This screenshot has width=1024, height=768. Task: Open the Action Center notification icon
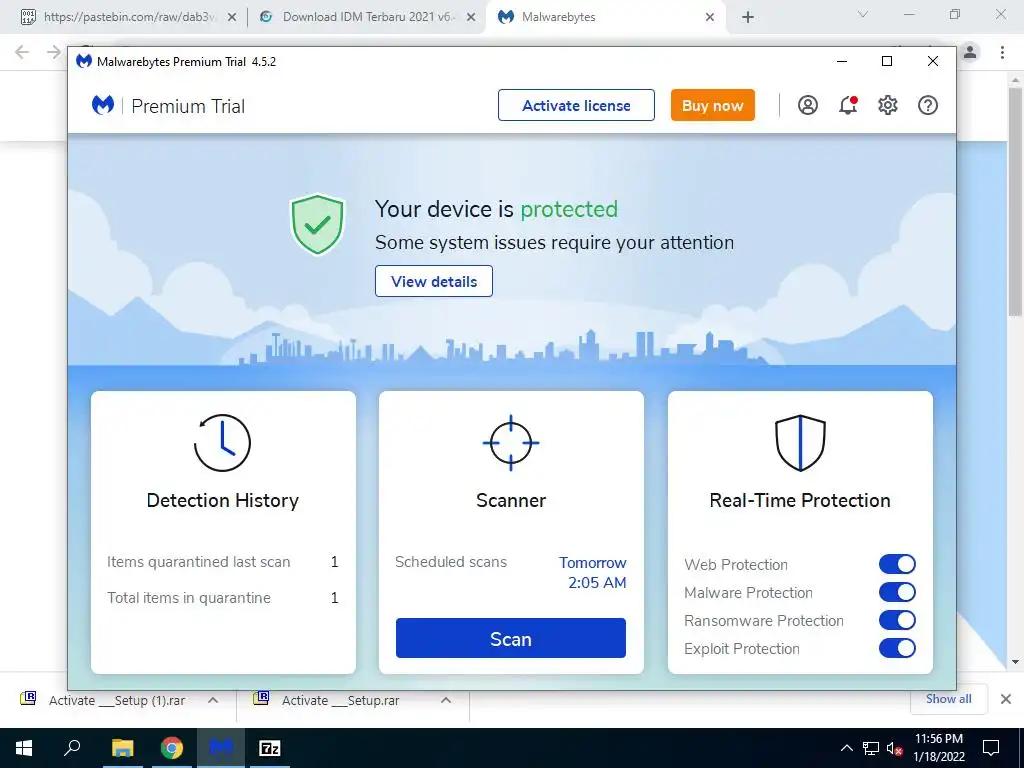tap(991, 748)
